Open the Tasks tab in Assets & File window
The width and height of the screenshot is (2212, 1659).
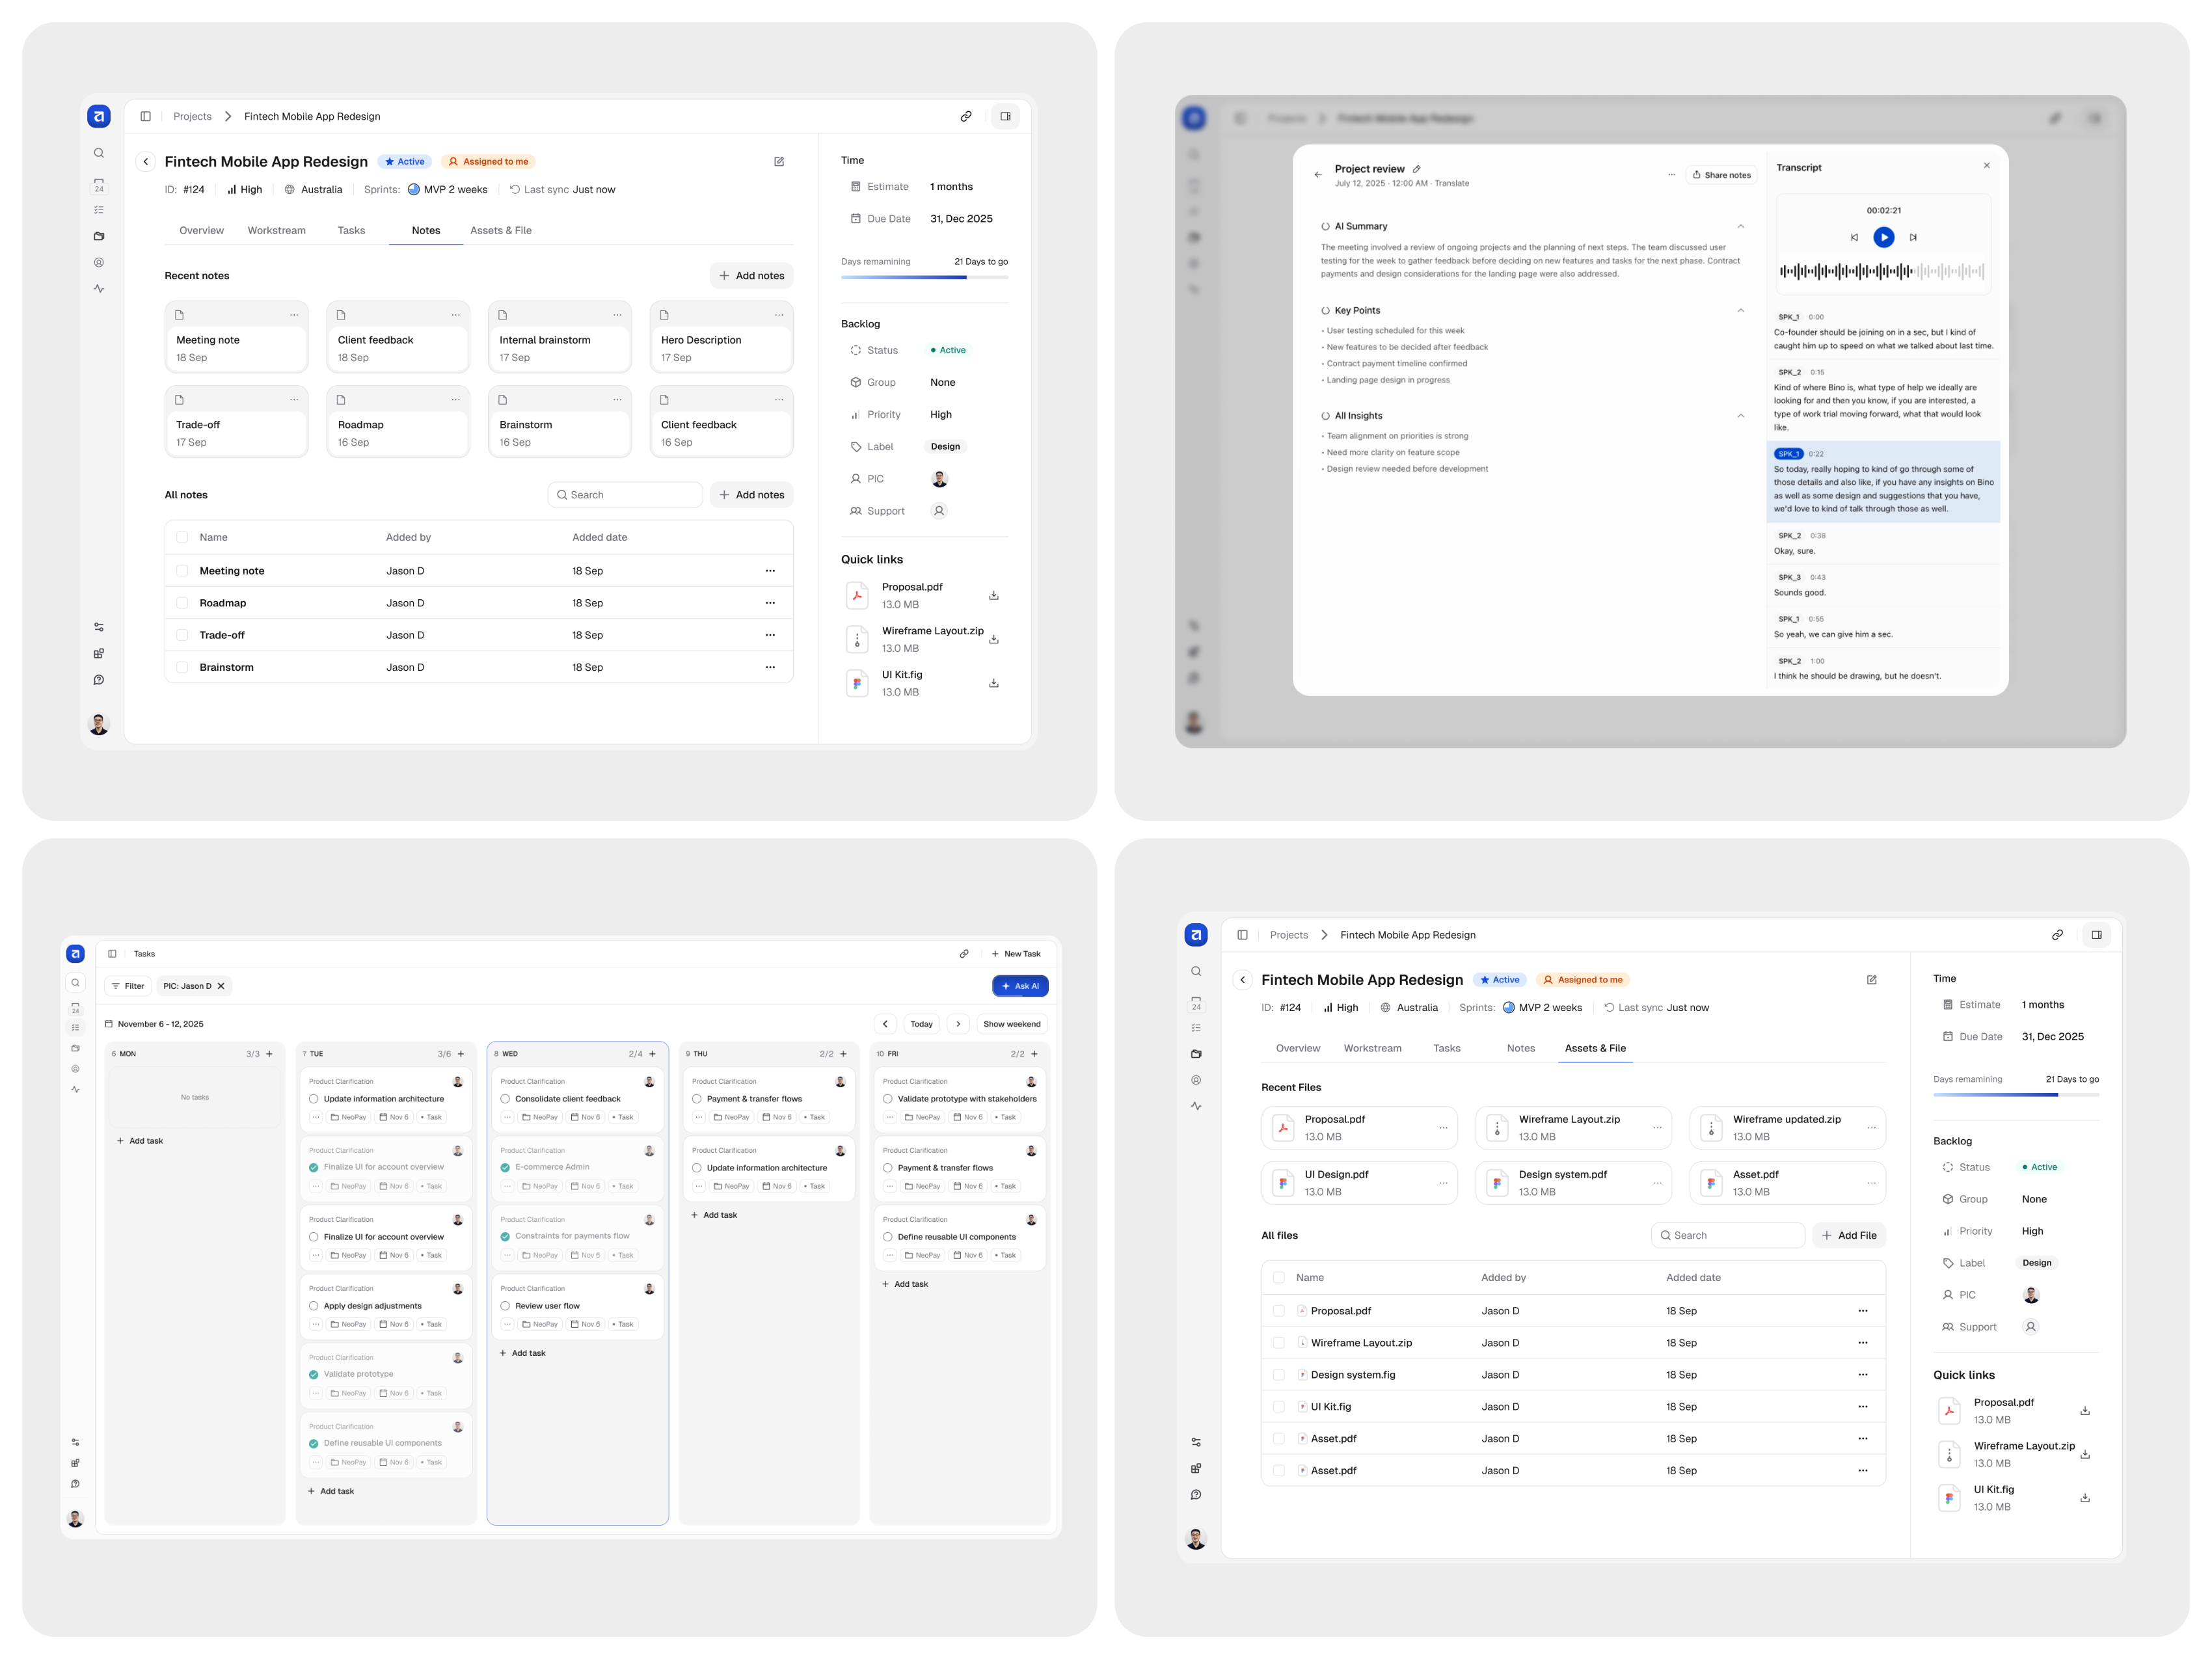[x=1446, y=1048]
